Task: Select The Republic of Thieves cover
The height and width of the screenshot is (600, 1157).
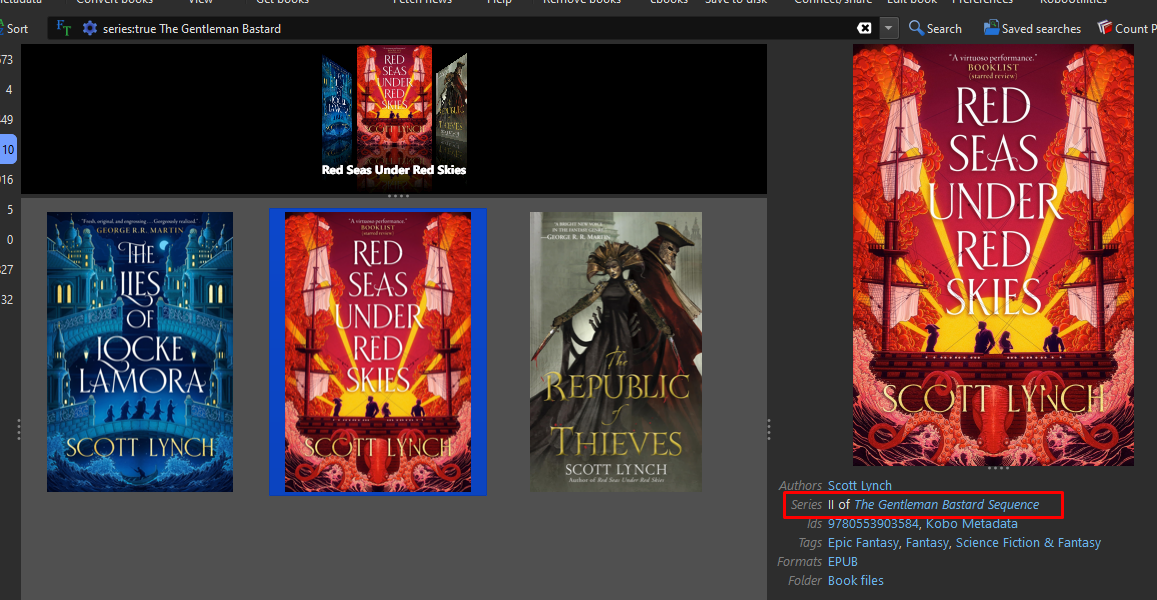Action: point(616,352)
